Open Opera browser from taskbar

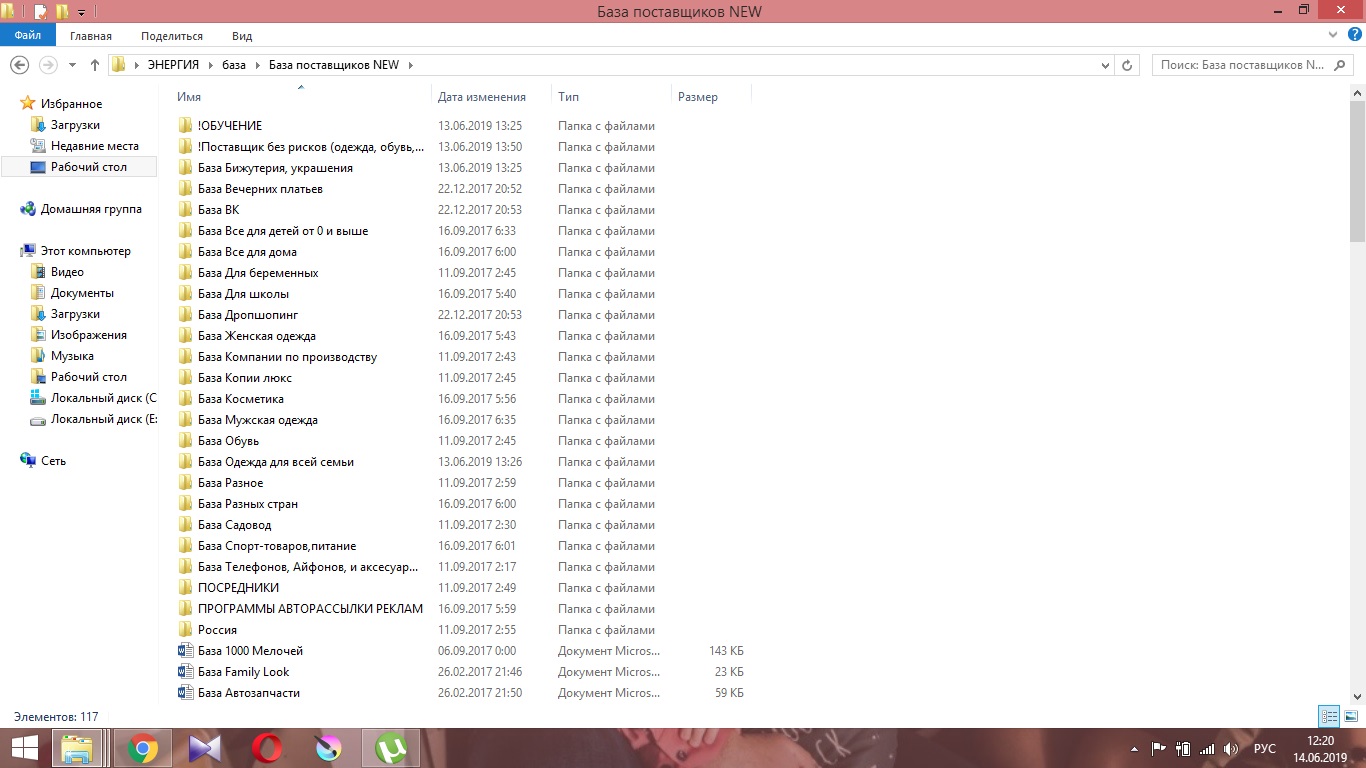click(x=266, y=748)
